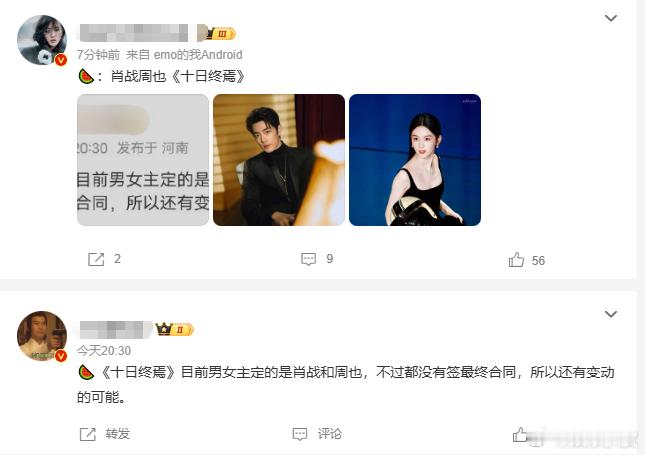This screenshot has height=455, width=645.
Task: Click the '7分钟前' timestamp on first post
Action: [x=98, y=55]
